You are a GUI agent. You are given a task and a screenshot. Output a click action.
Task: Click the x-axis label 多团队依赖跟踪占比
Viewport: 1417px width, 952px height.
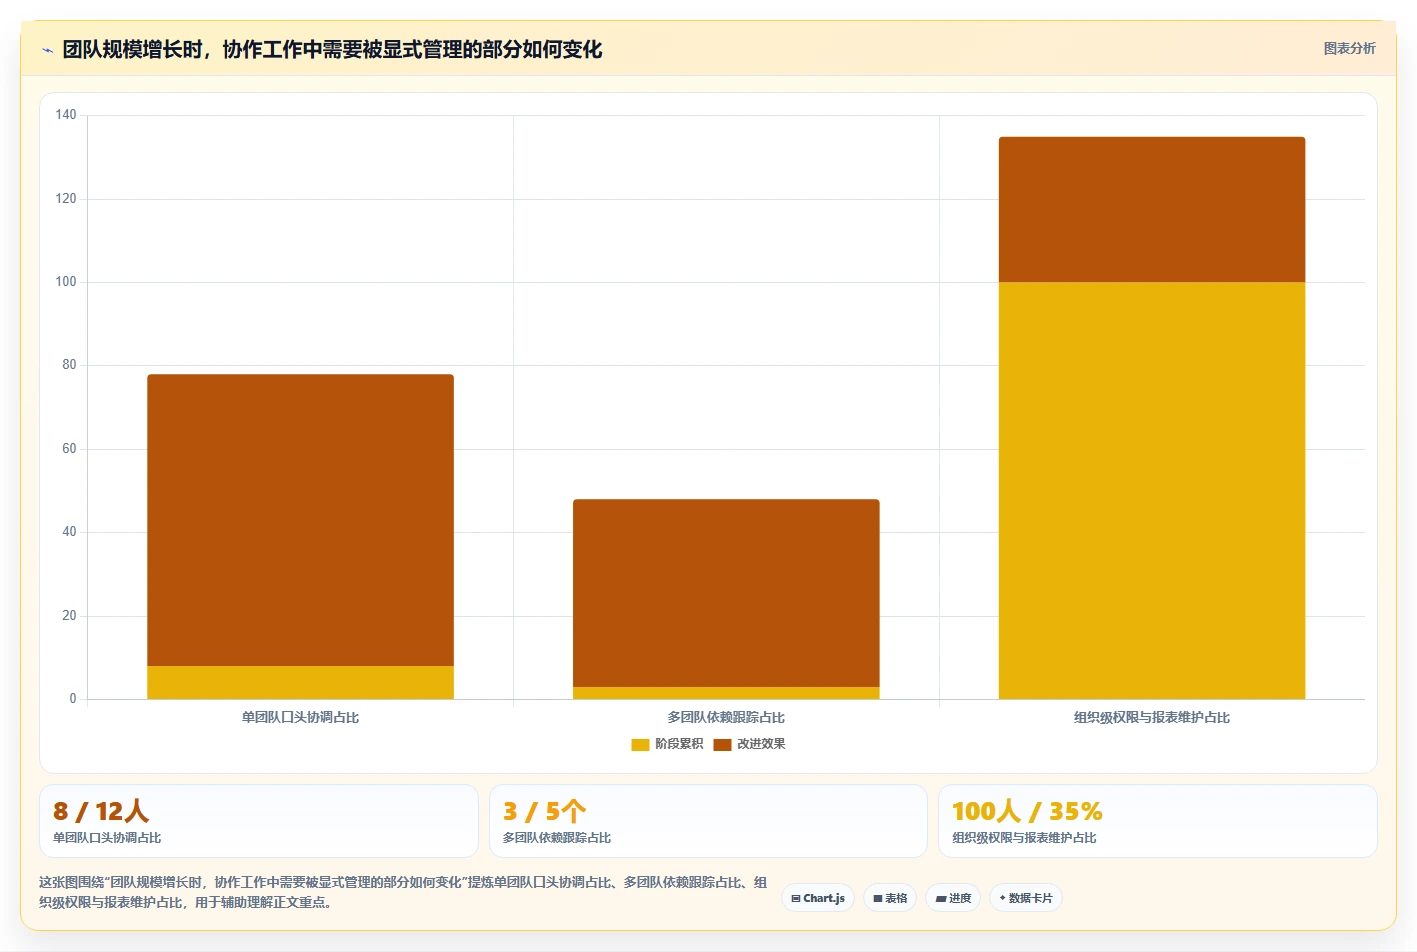(726, 717)
